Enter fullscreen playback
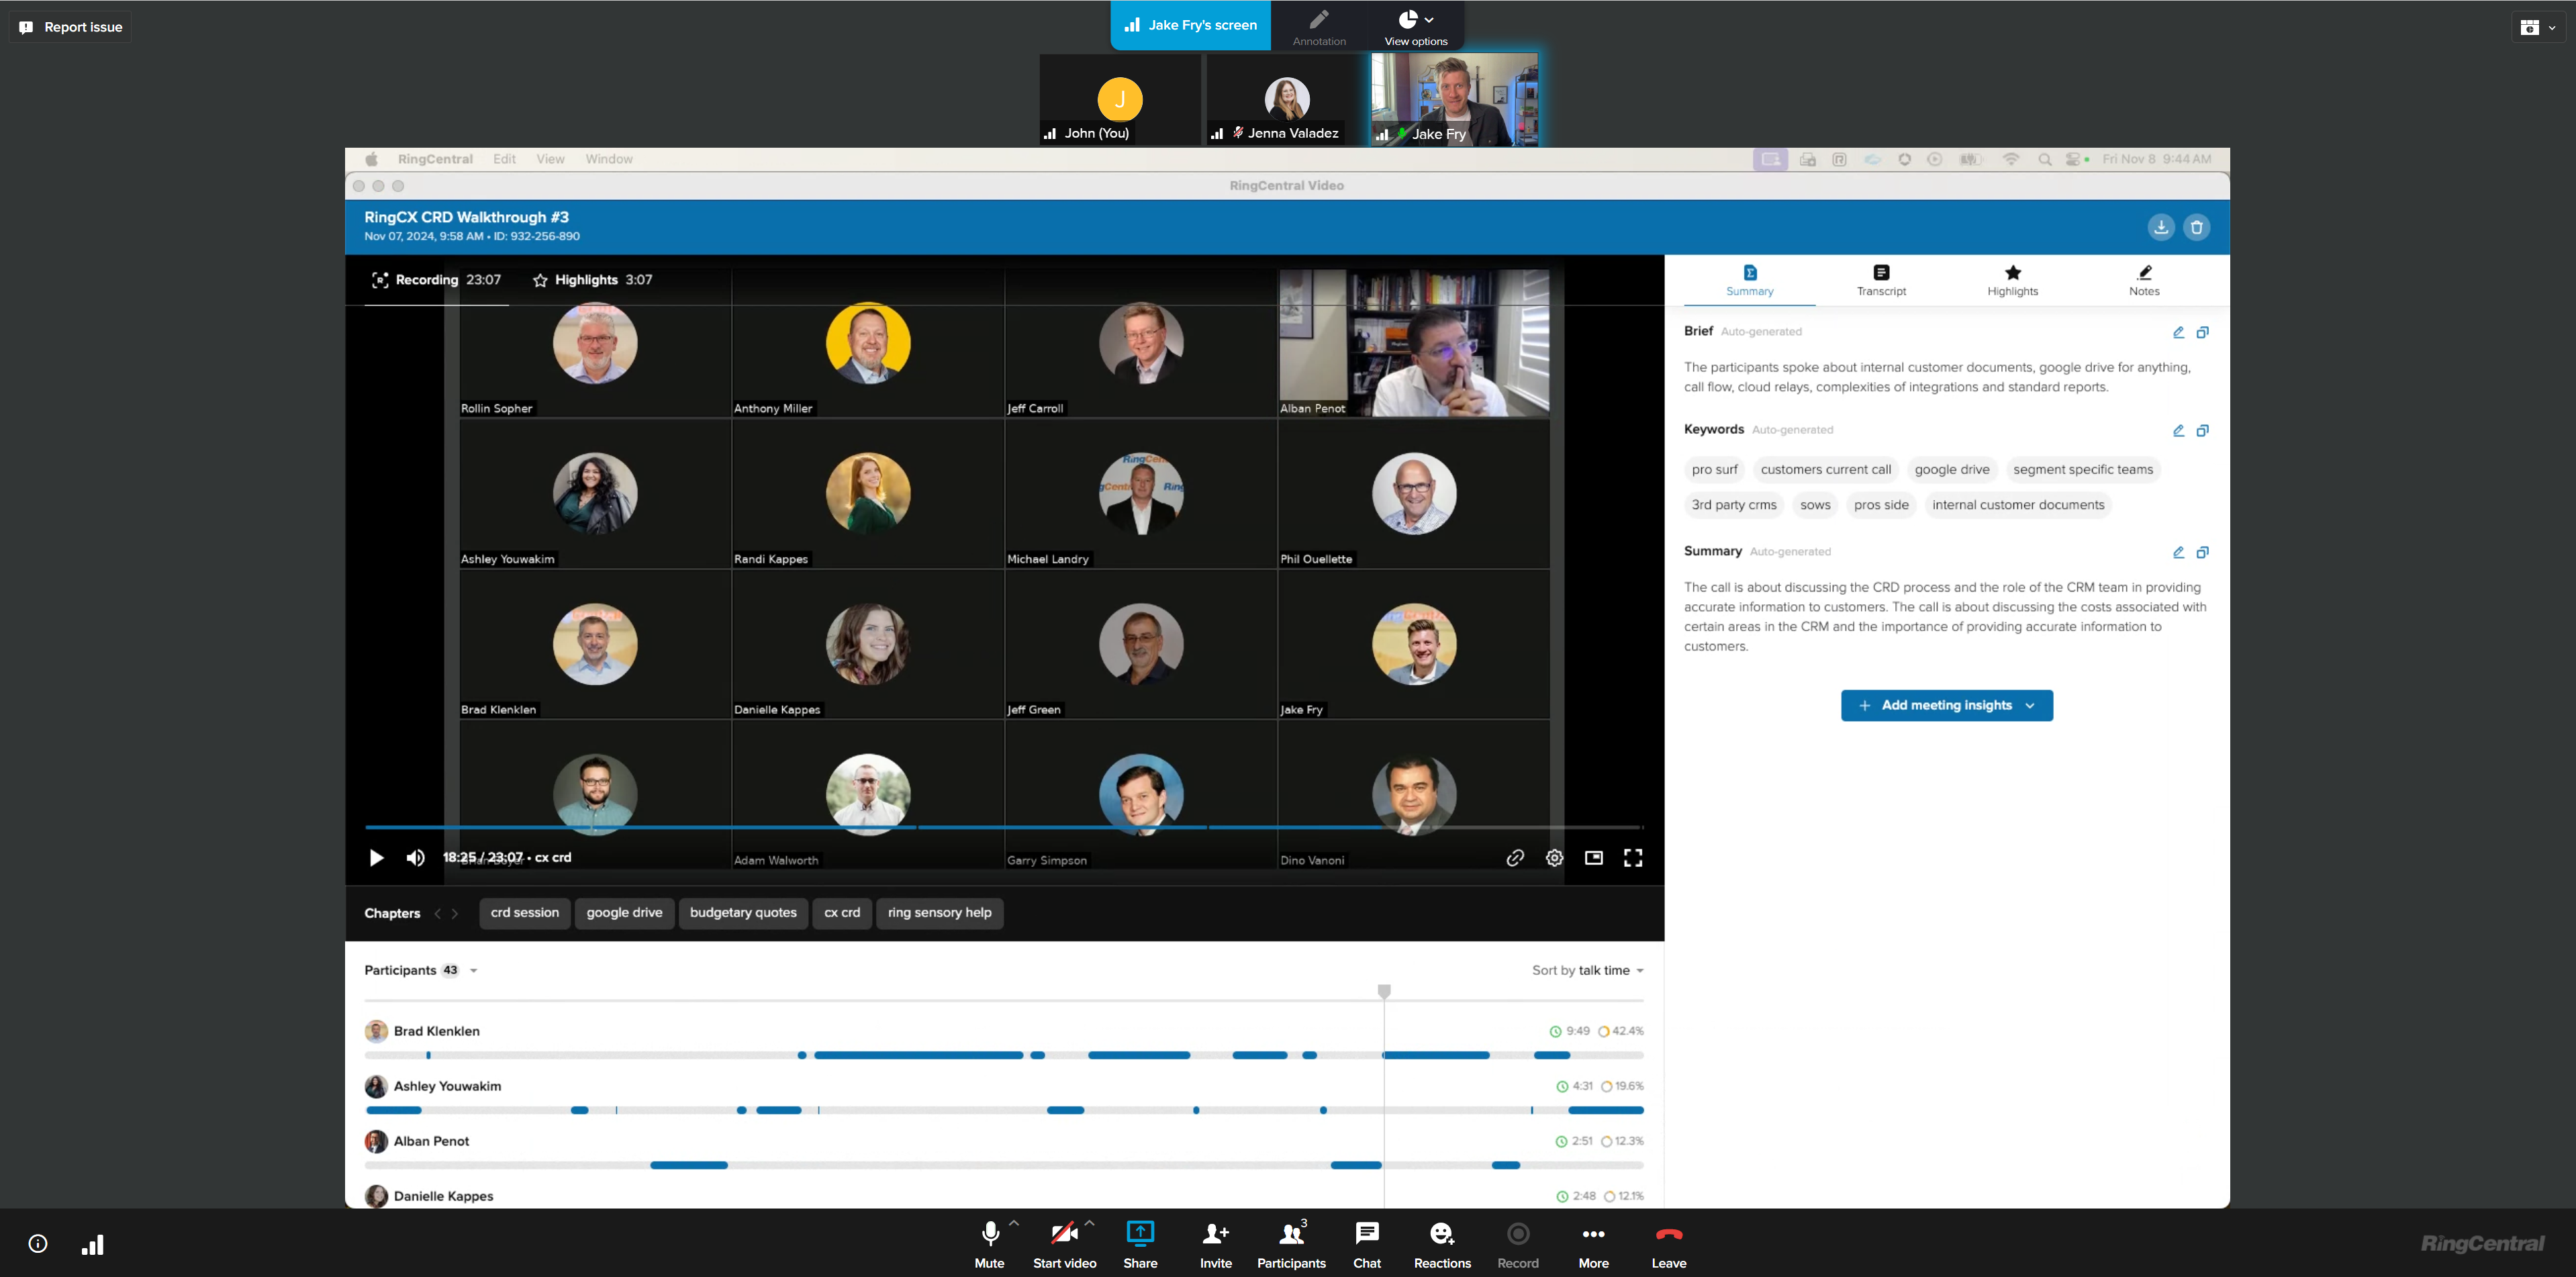Screen dimensions: 2576x1277 tap(1632, 858)
